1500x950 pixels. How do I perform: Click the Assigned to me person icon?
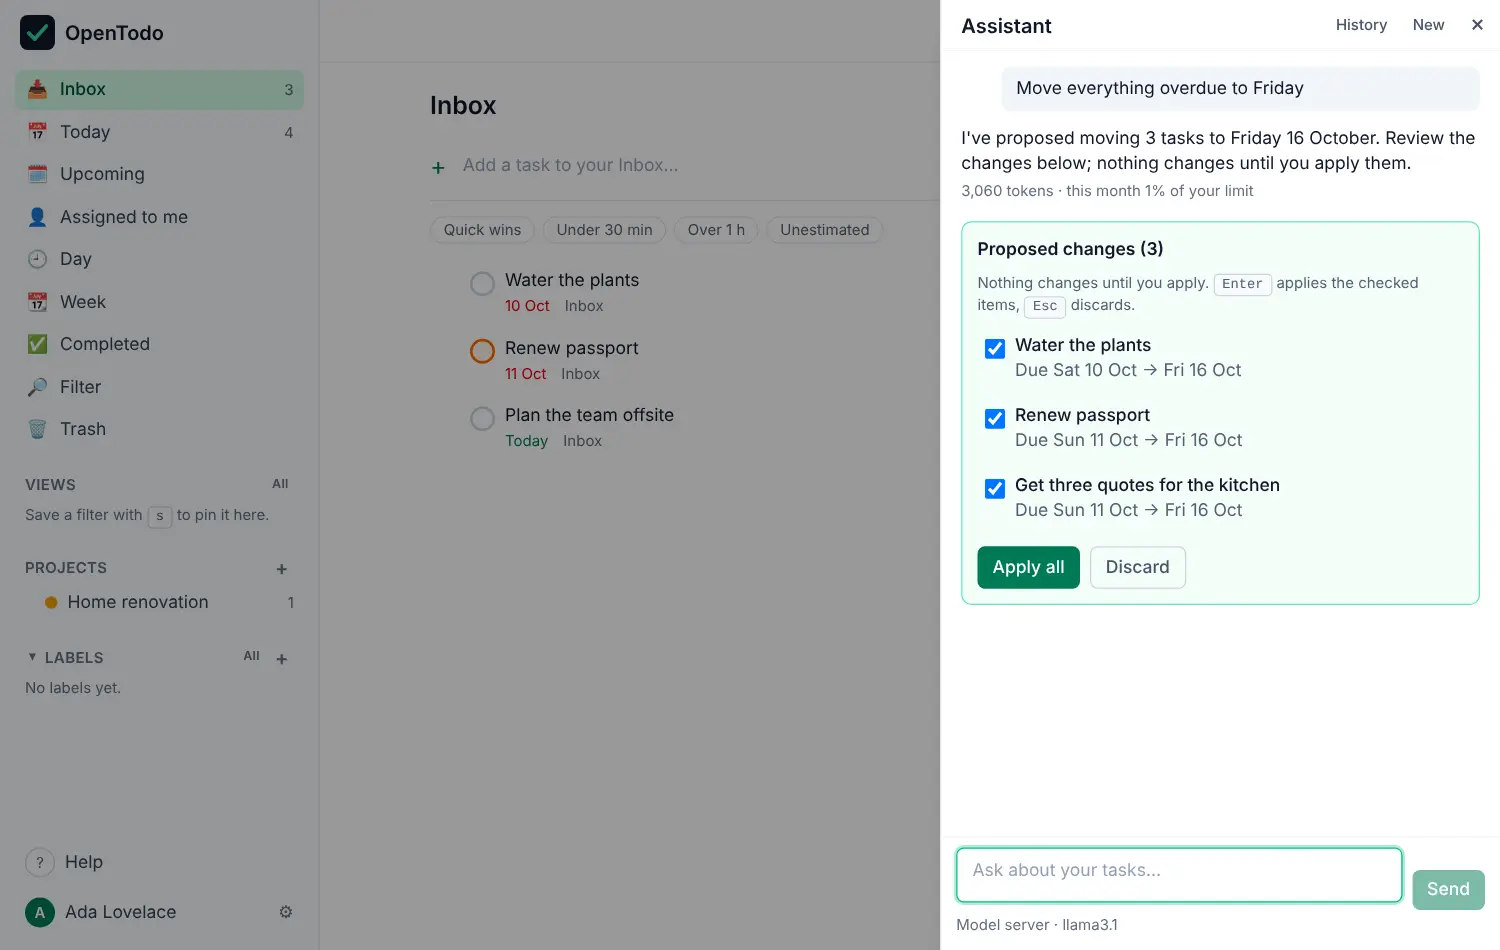point(37,217)
